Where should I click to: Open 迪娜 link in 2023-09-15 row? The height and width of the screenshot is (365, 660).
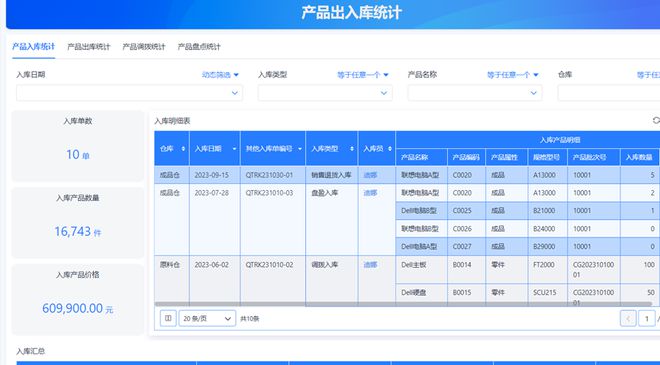point(370,175)
